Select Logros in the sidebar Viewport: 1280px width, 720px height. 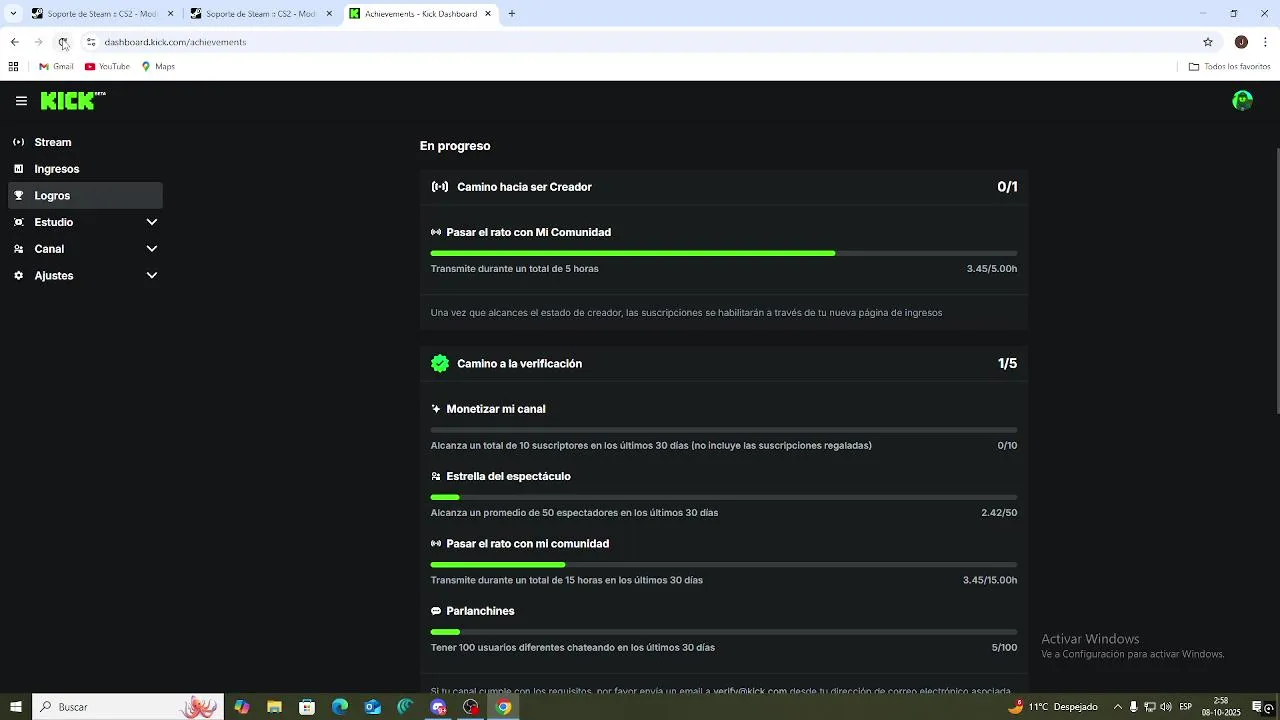(x=85, y=196)
